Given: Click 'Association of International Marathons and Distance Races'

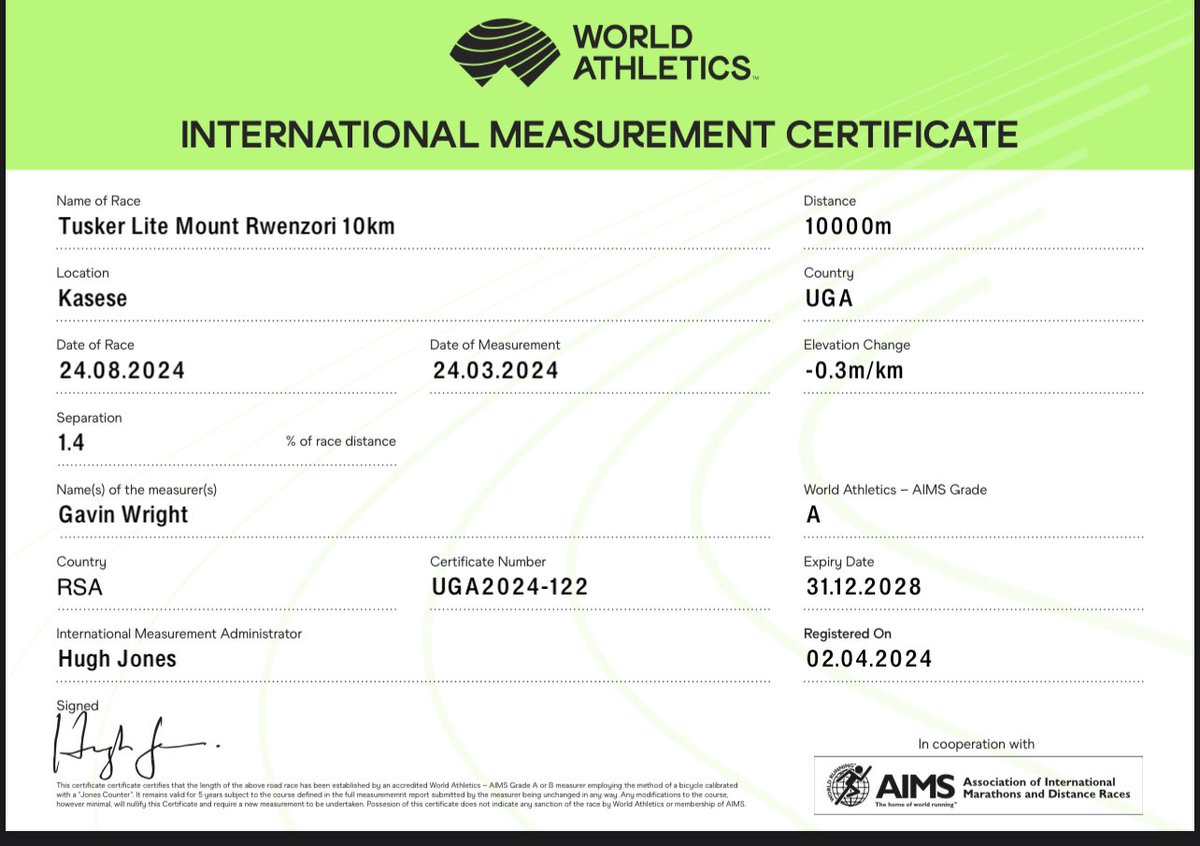Looking at the screenshot, I should [x=1046, y=787].
